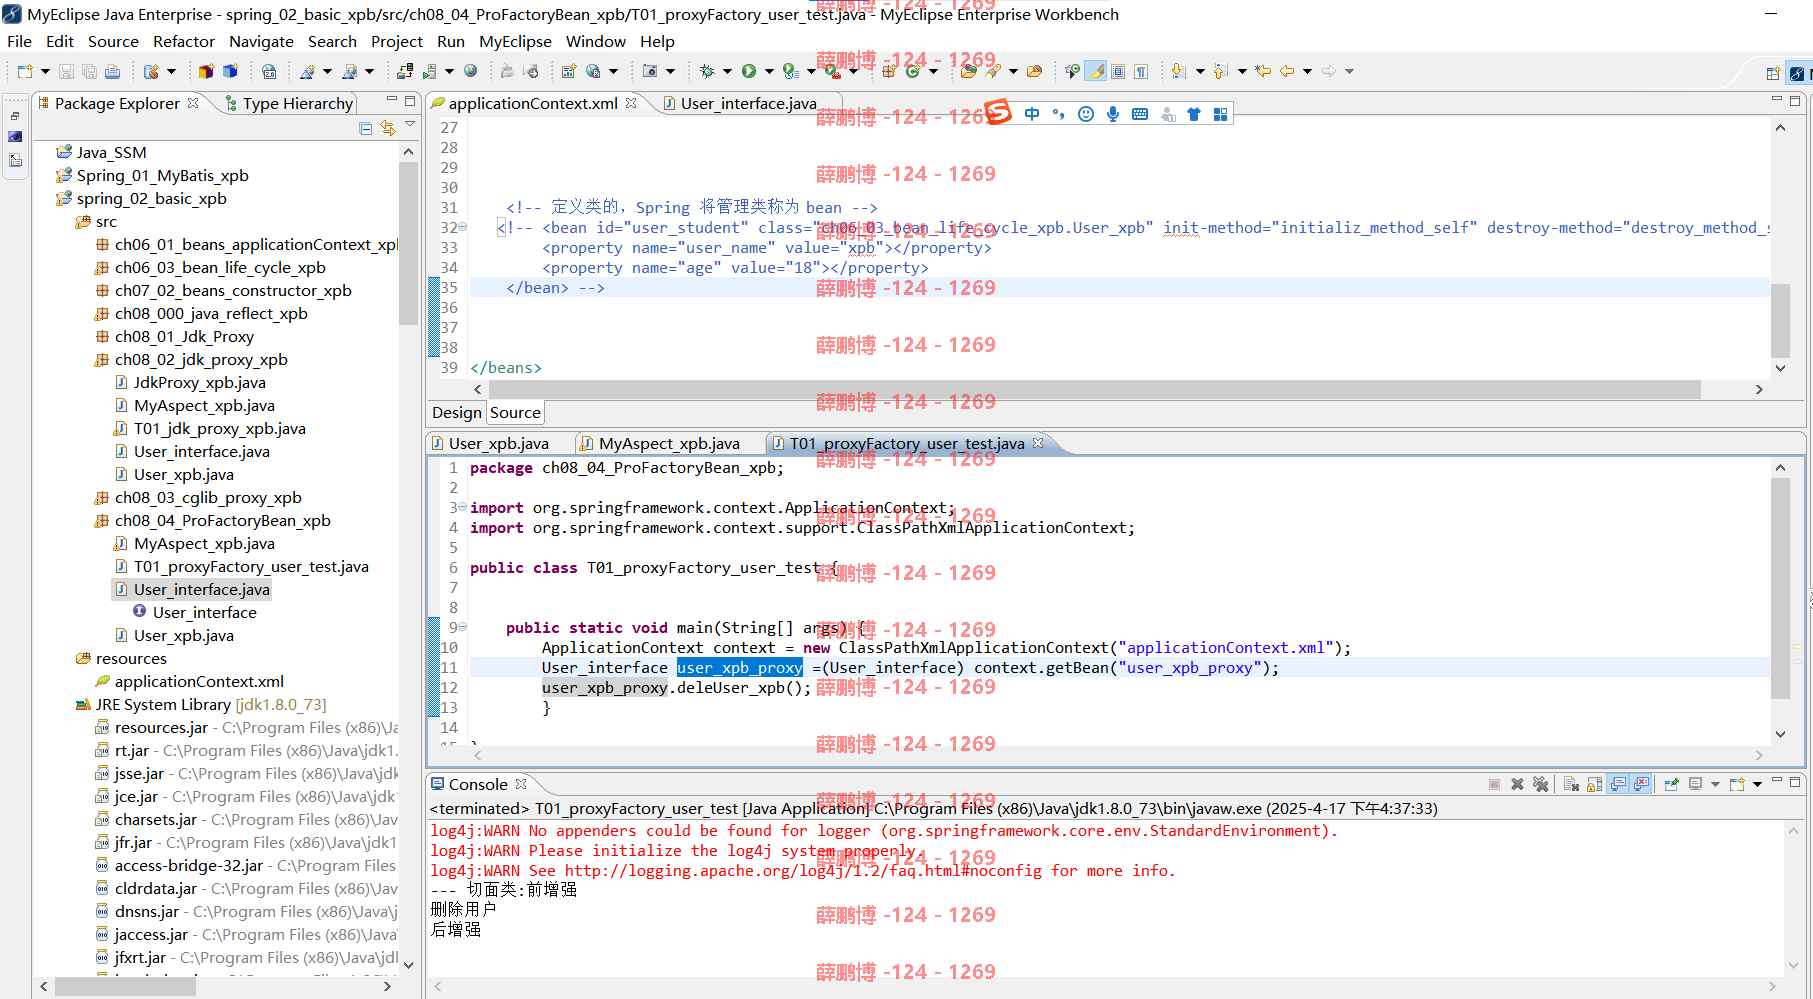
Task: Click the Next Annotation icon
Action: 1178,71
